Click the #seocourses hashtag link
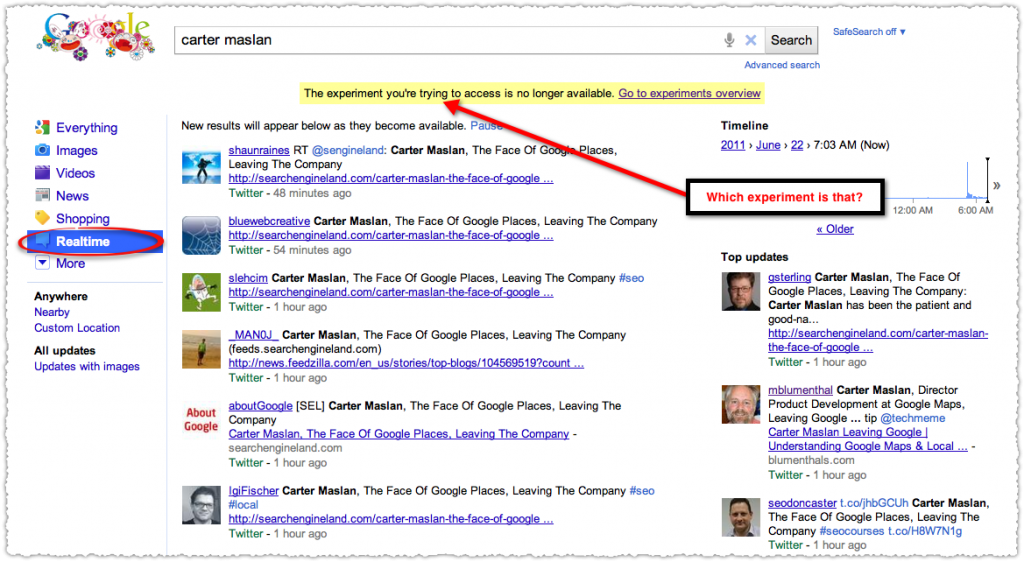 tap(852, 531)
